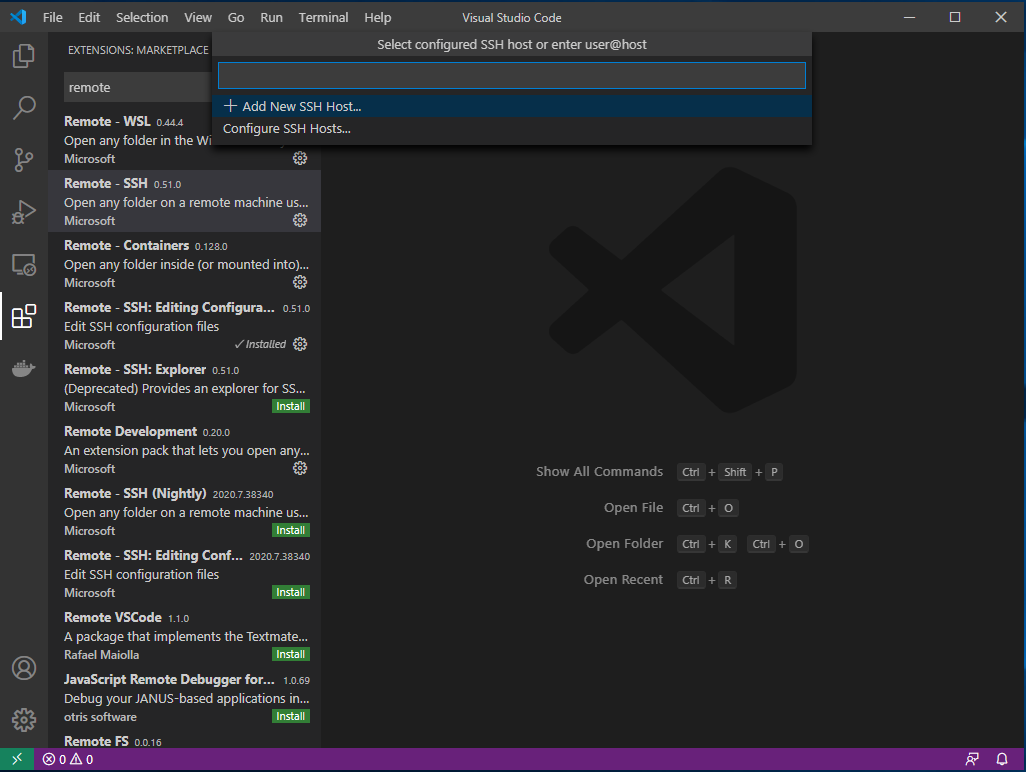Click the green remote window status icon
Viewport: 1026px width, 772px height.
[x=17, y=759]
